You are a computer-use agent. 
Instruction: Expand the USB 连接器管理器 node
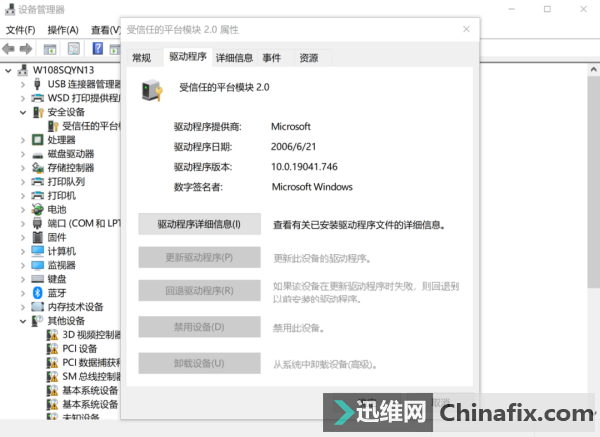click(x=23, y=84)
